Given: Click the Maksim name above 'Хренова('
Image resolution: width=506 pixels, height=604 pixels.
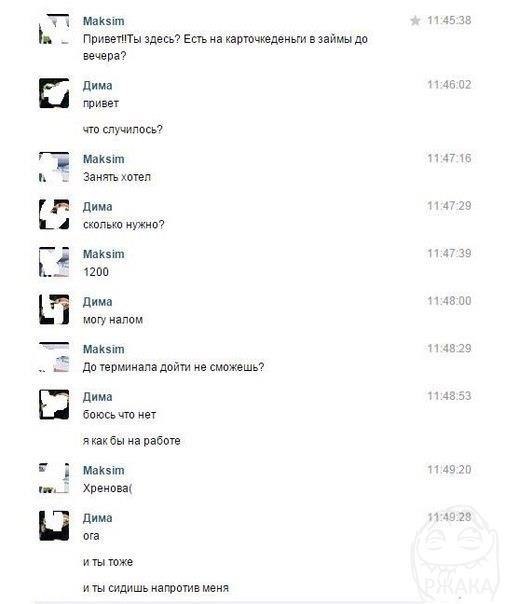Looking at the screenshot, I should (x=104, y=470).
